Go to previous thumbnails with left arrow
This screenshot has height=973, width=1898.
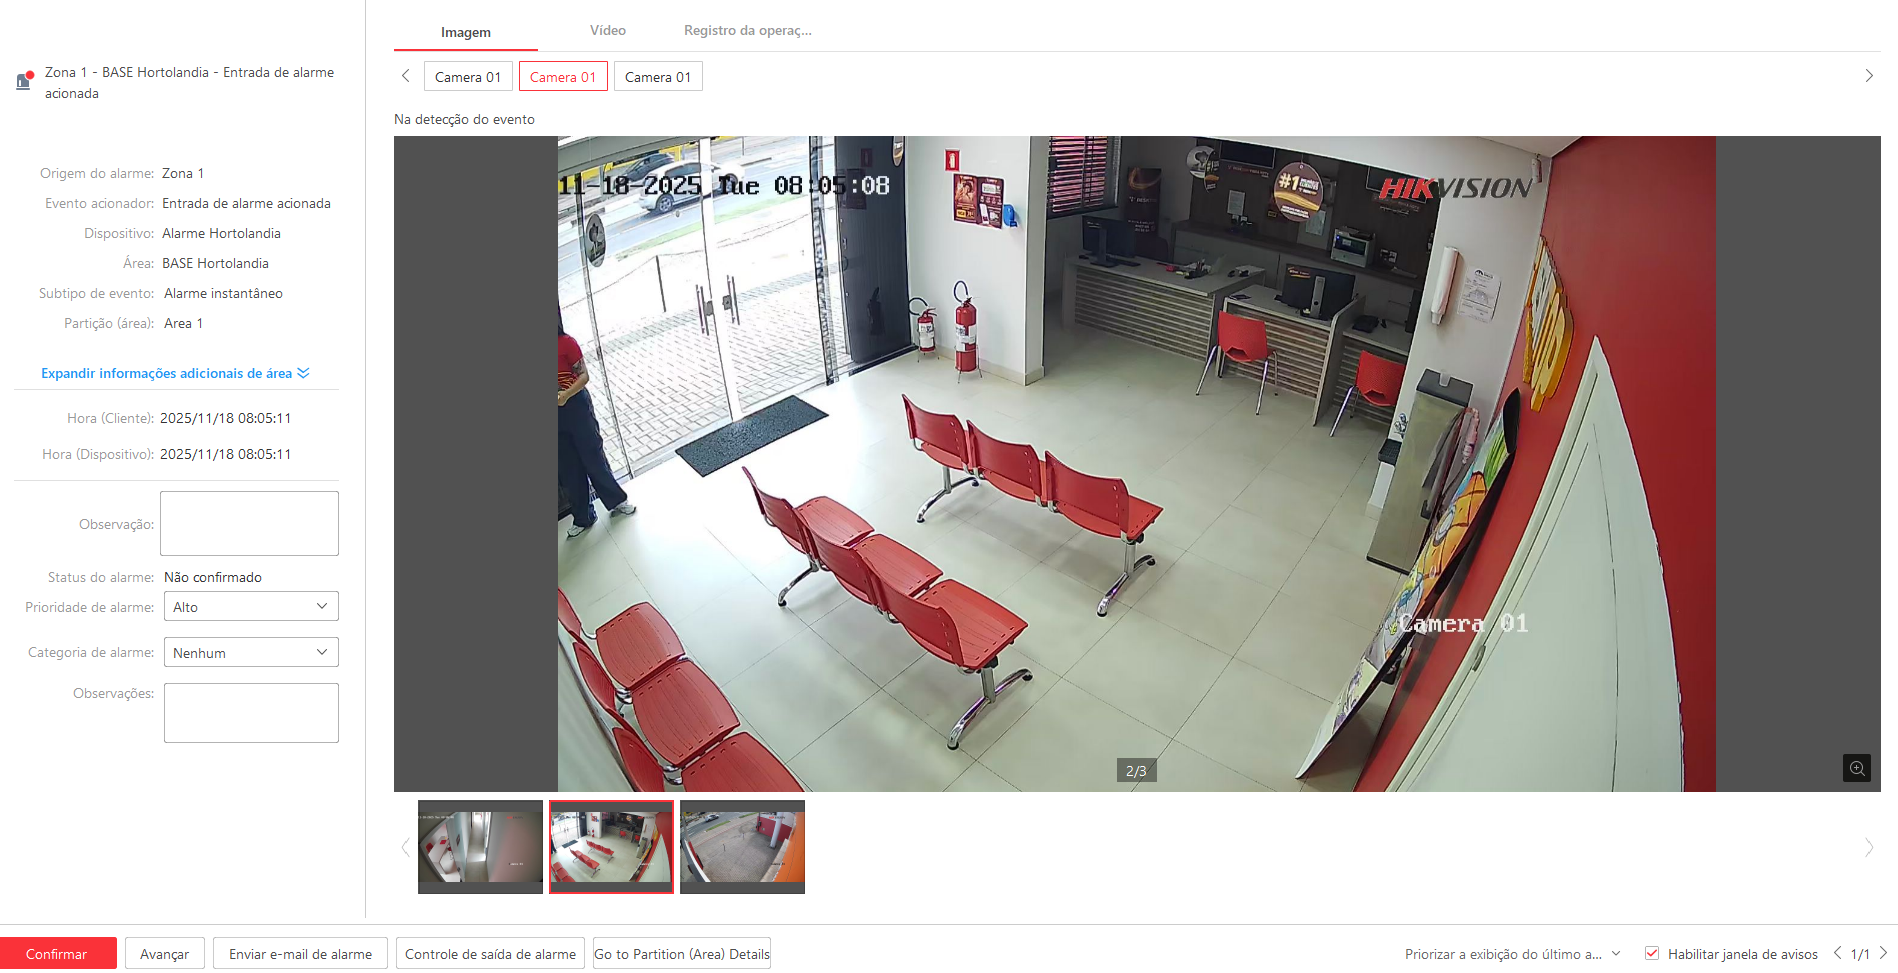click(405, 847)
